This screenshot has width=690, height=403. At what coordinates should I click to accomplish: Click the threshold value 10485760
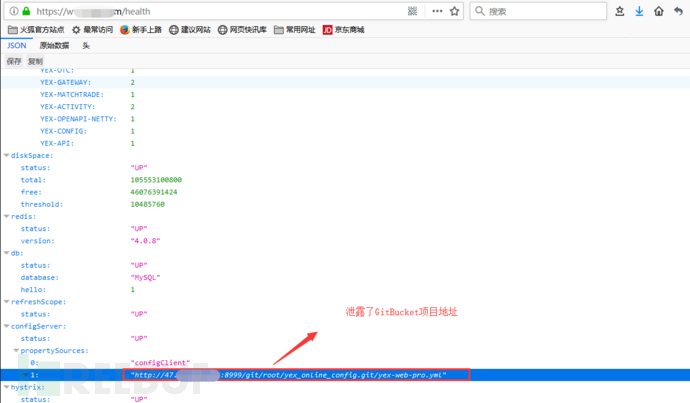[x=147, y=204]
